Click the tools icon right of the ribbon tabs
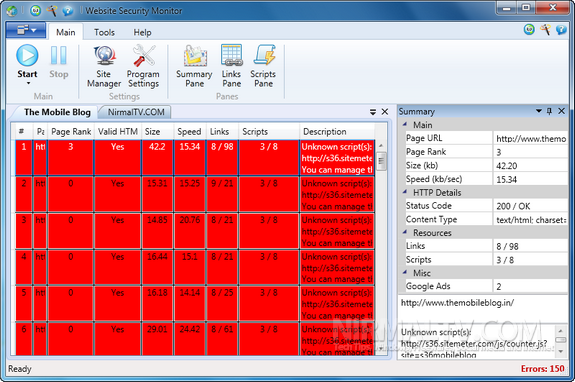The height and width of the screenshot is (382, 575). [545, 29]
